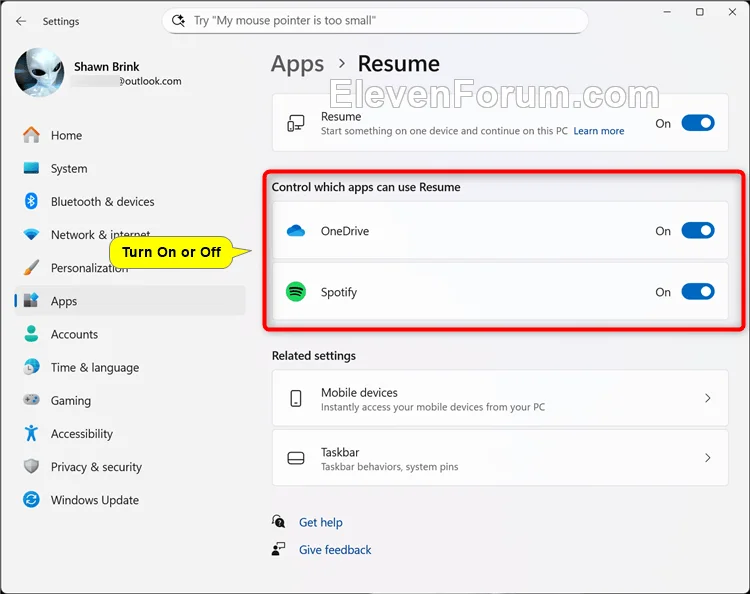This screenshot has height=594, width=750.
Task: Click the Apps sidebar icon
Action: click(32, 300)
